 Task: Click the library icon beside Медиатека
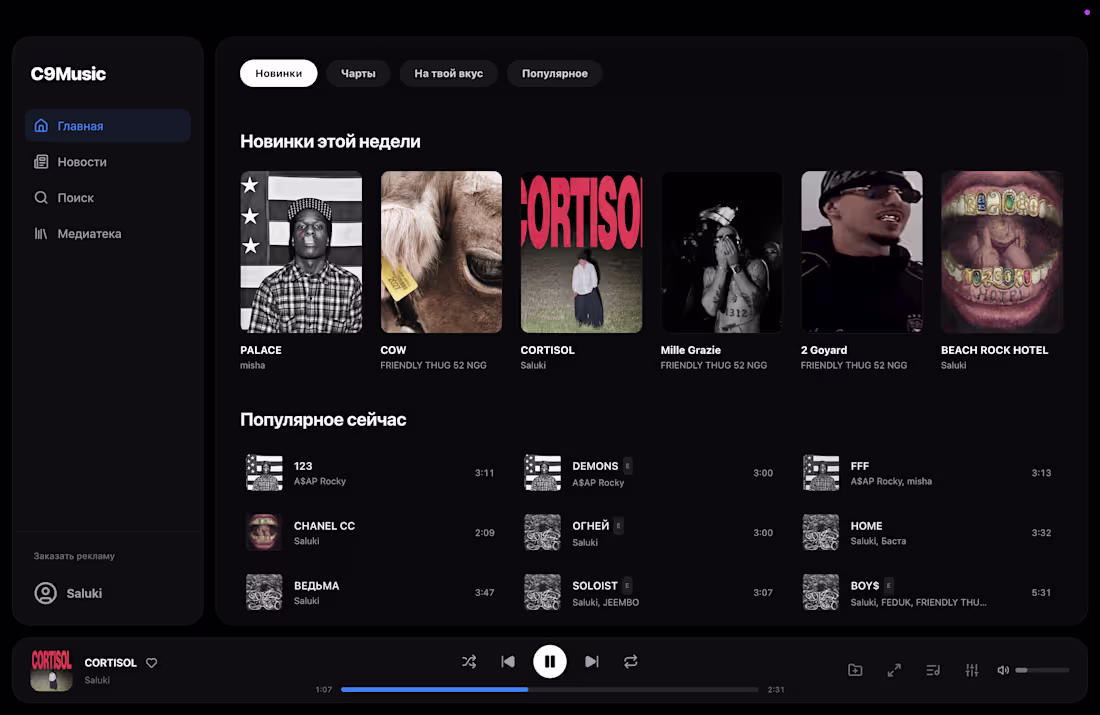(x=41, y=233)
